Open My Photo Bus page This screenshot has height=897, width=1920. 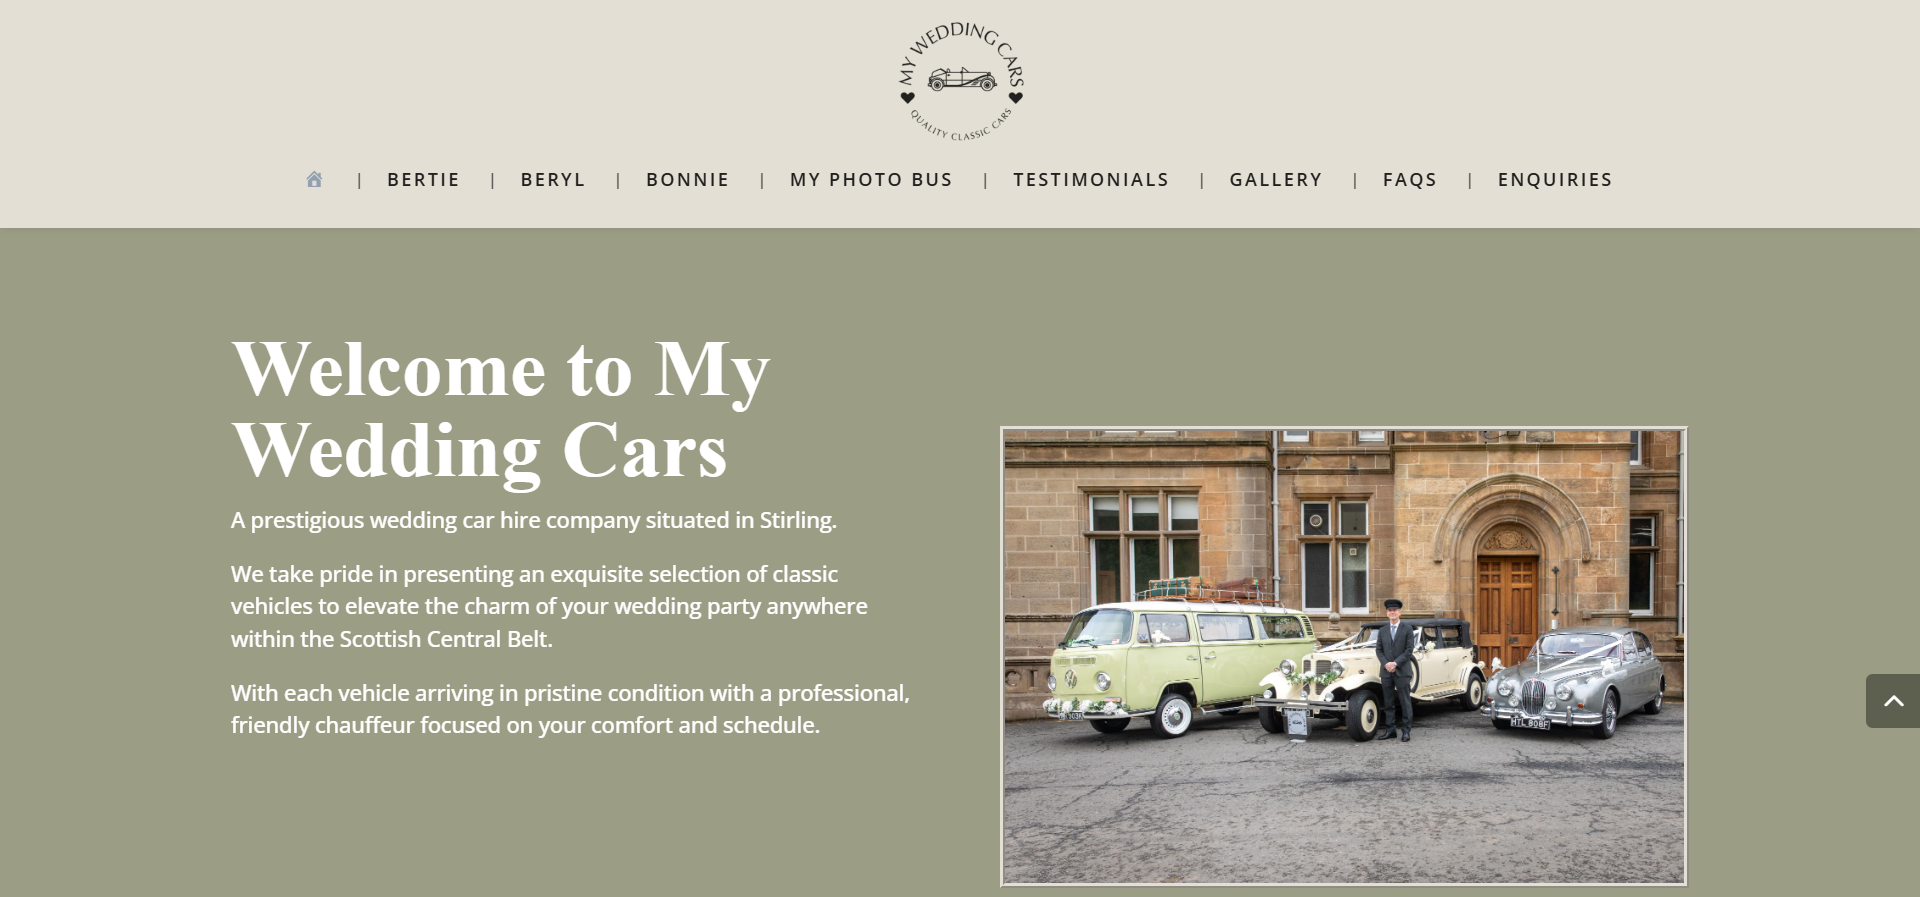871,180
